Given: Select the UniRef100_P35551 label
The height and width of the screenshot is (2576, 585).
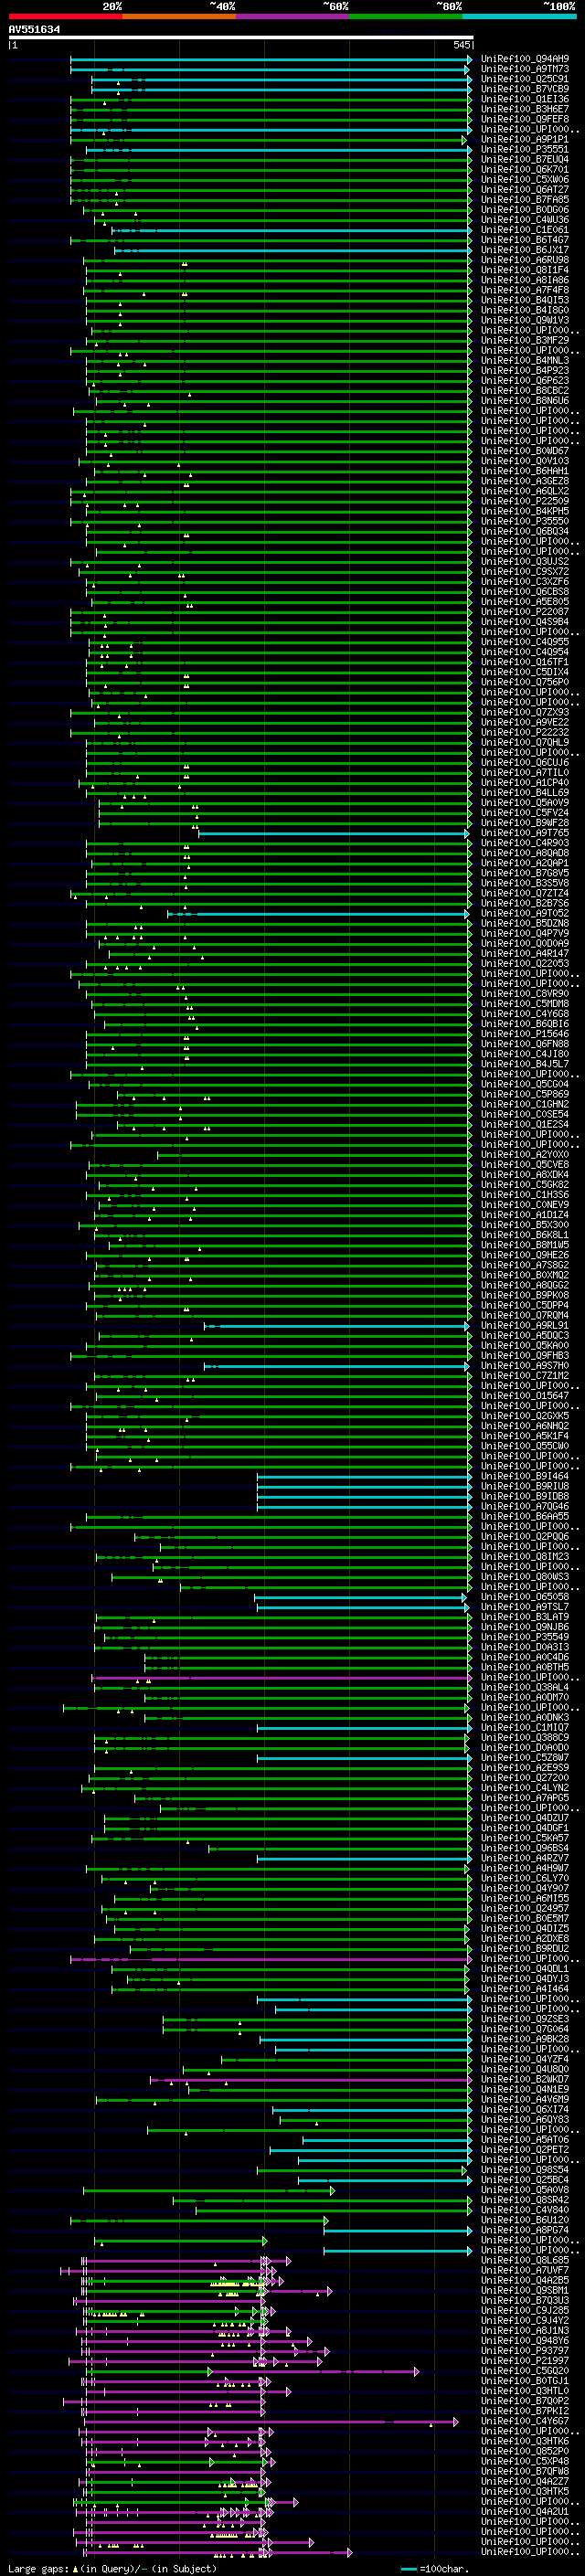Looking at the screenshot, I should coord(525,150).
